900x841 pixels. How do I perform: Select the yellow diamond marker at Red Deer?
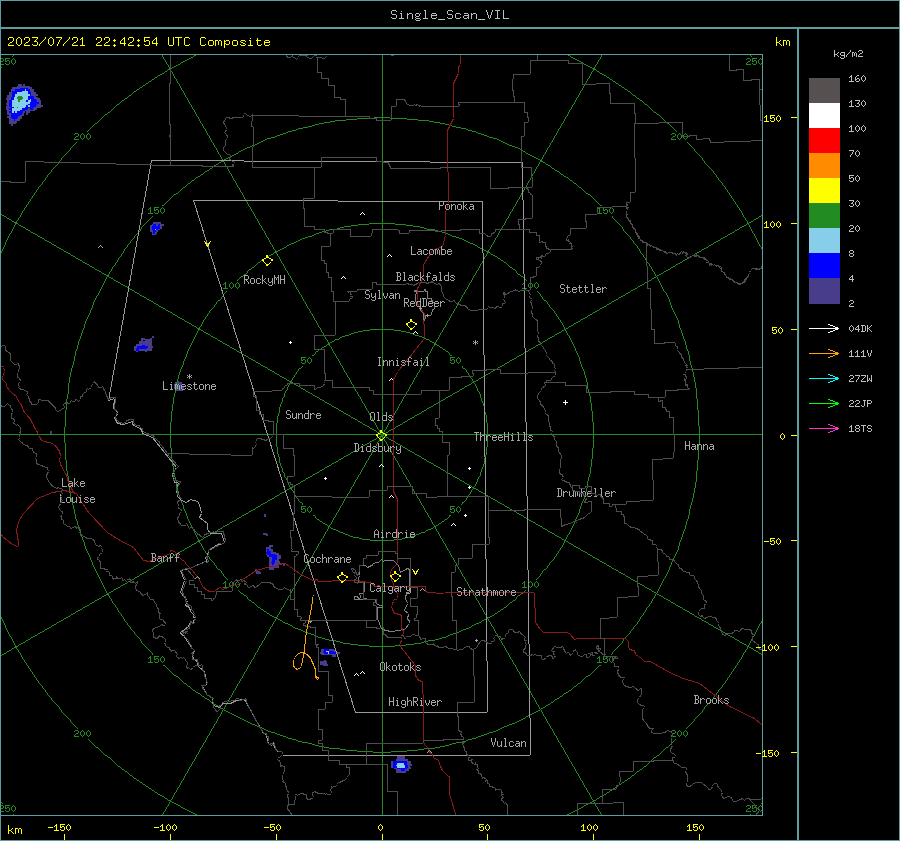pyautogui.click(x=411, y=325)
